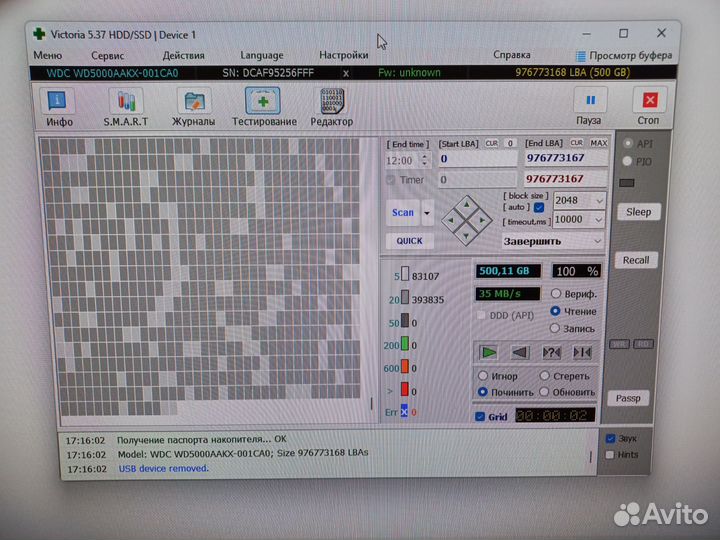The height and width of the screenshot is (540, 720).
Task: Open the Действия menu
Action: pyautogui.click(x=184, y=56)
